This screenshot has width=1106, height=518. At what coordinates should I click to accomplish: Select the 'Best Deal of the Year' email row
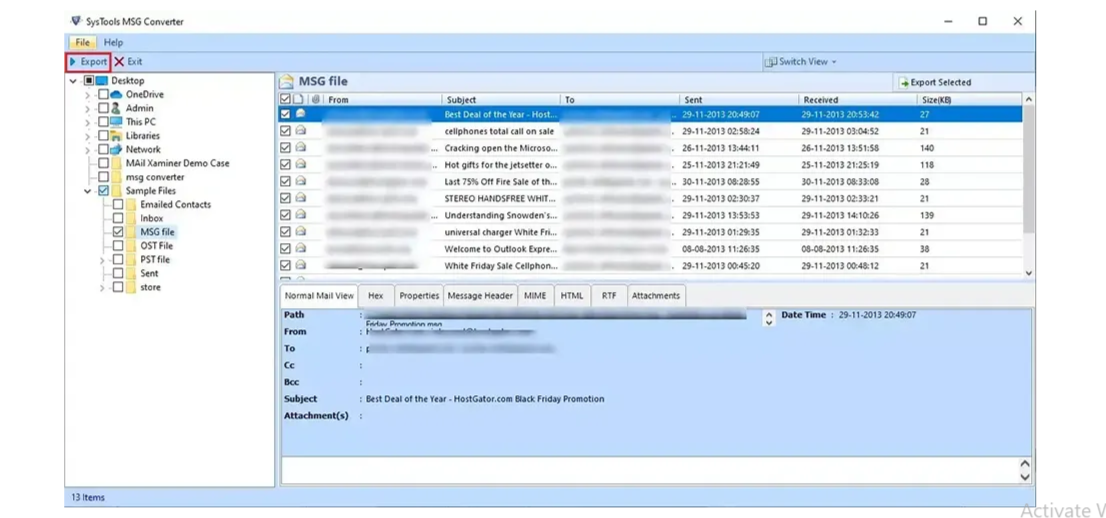tap(651, 114)
